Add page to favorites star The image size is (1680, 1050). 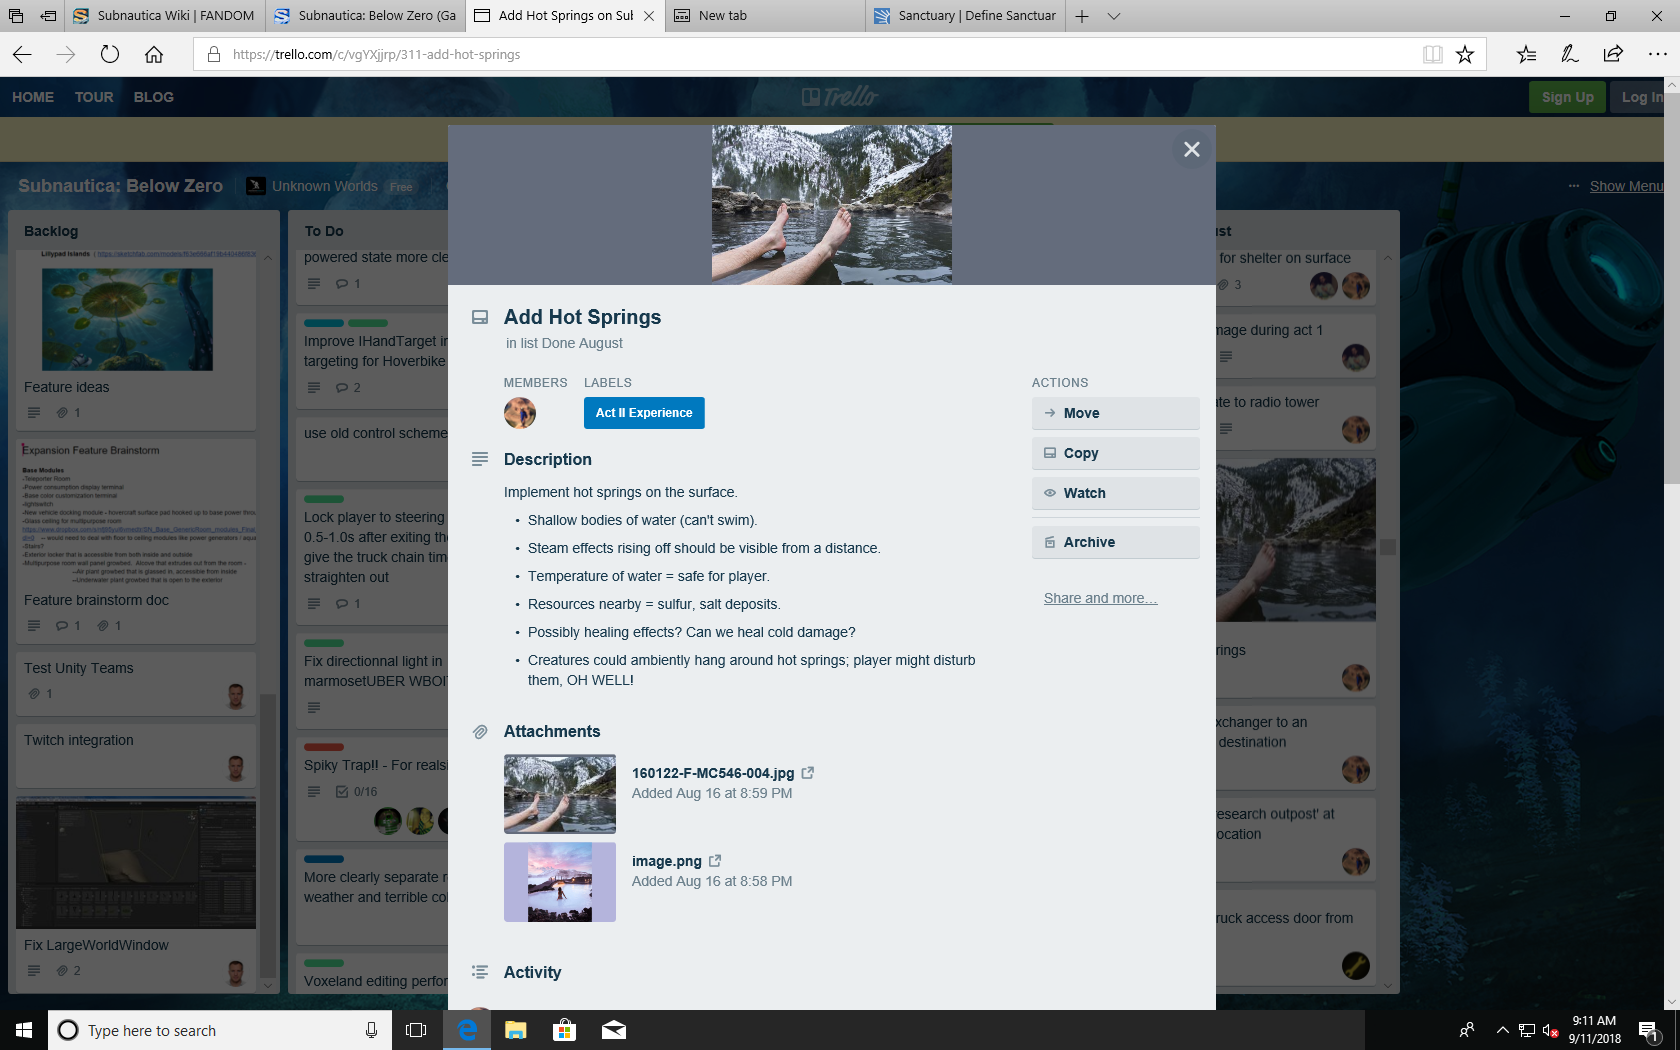1465,55
